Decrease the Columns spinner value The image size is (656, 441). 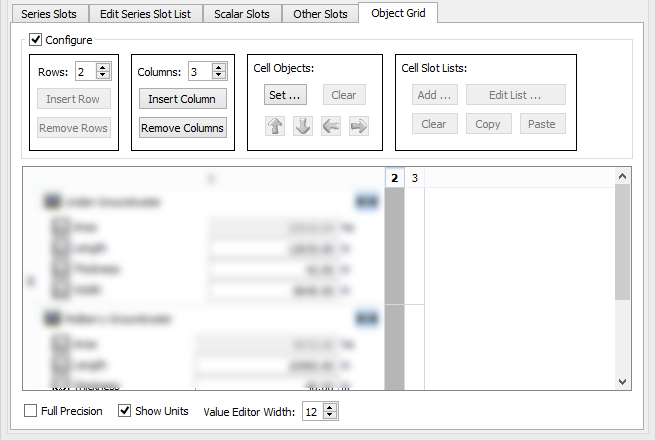click(x=217, y=76)
